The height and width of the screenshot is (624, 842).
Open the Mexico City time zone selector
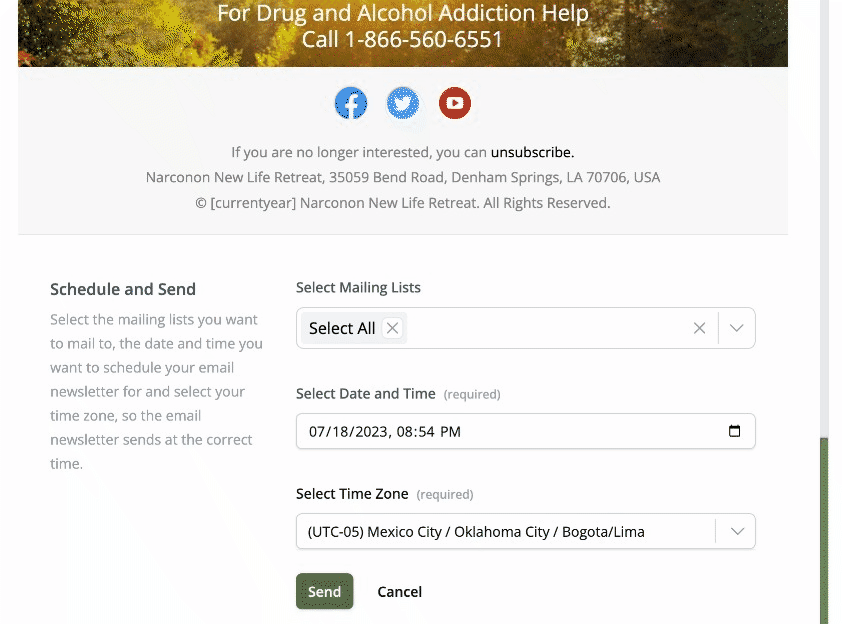(505, 532)
